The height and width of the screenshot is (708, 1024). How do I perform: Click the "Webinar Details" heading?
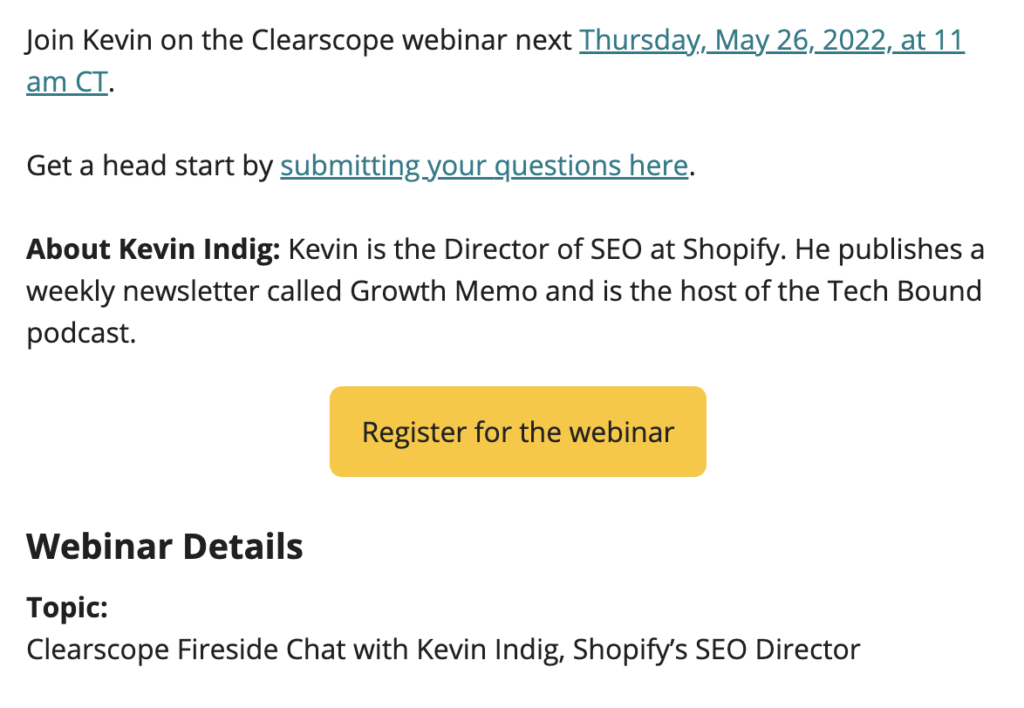(x=164, y=546)
